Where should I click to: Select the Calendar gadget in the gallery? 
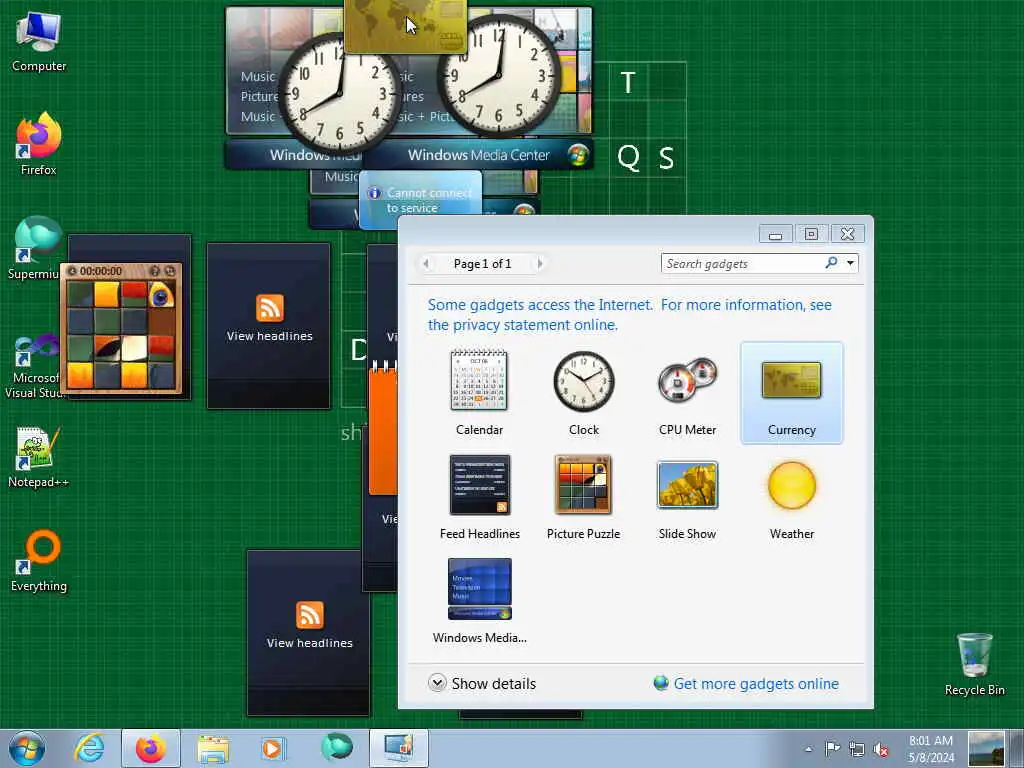point(479,392)
